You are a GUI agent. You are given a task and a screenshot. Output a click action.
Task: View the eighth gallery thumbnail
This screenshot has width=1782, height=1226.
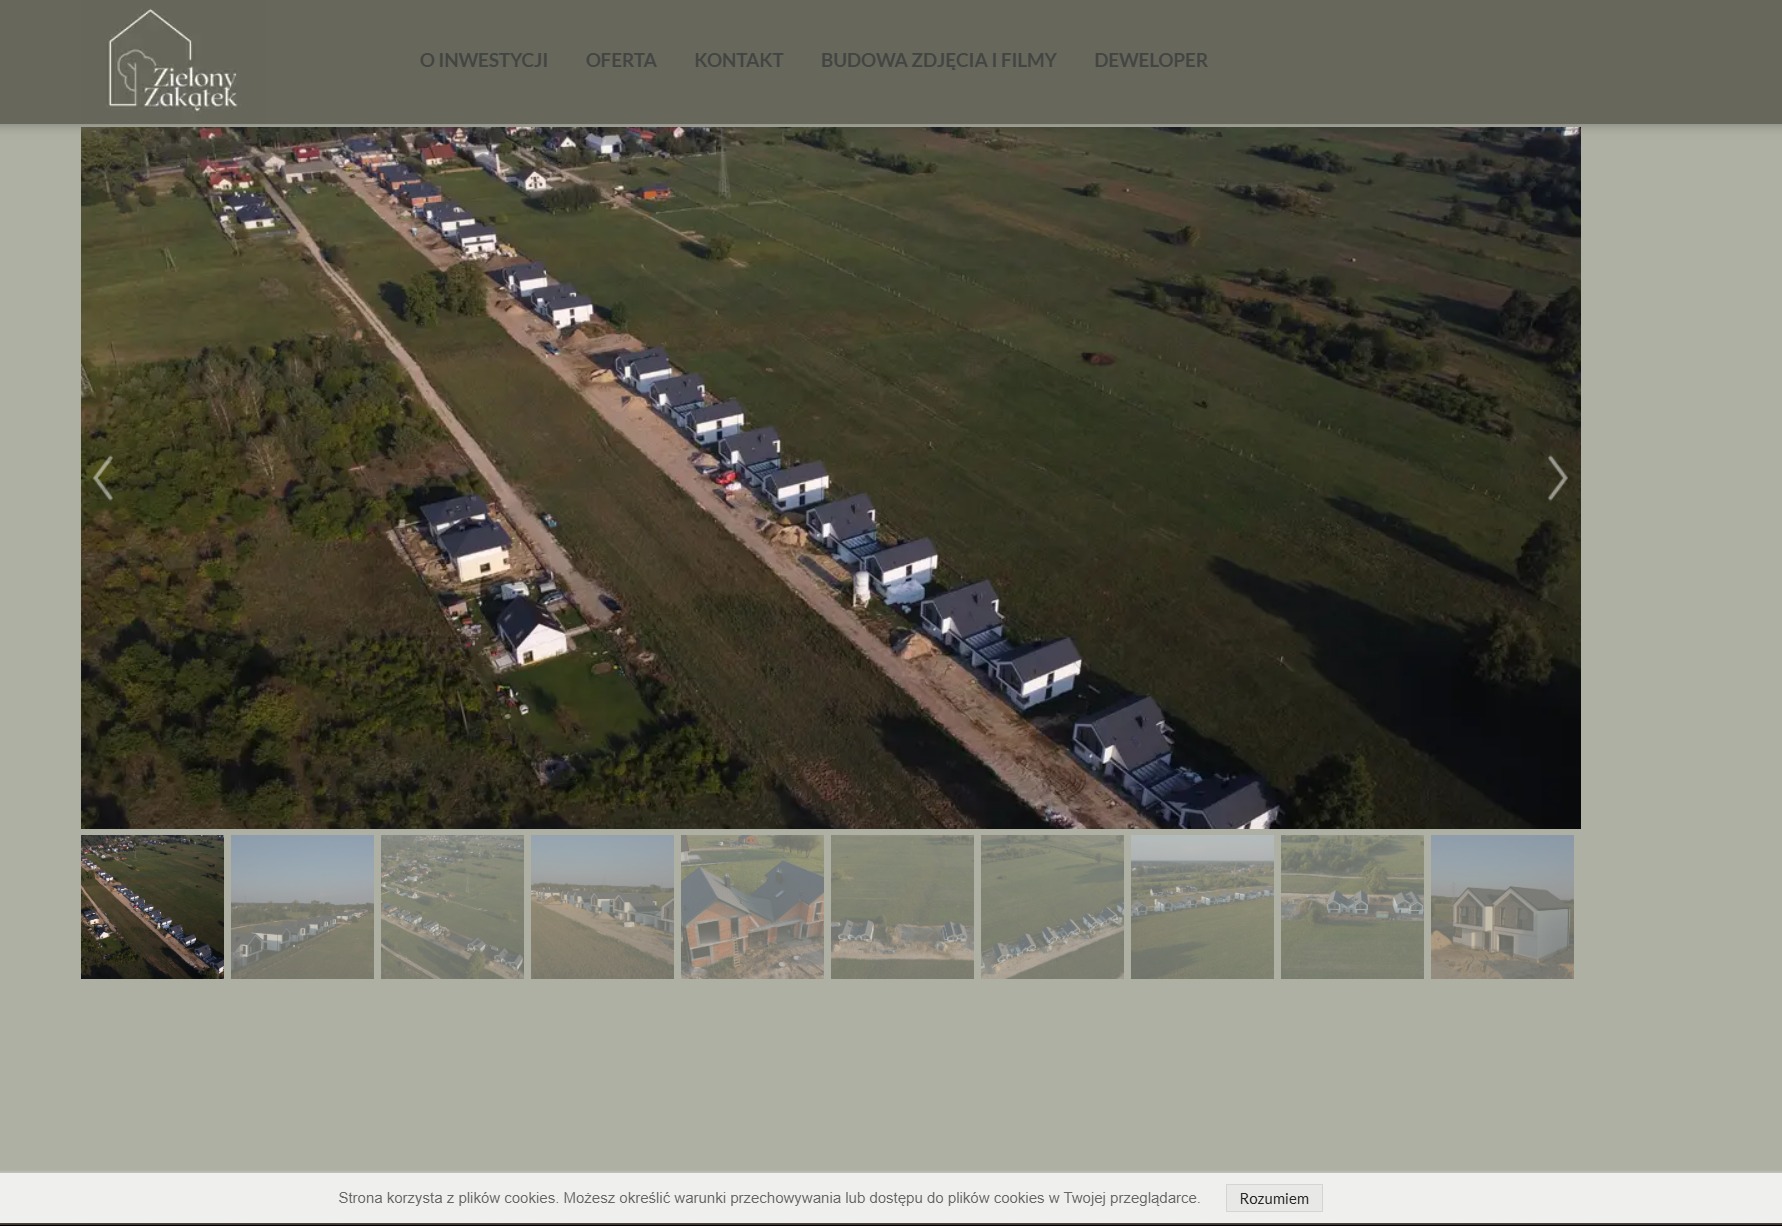coord(1202,907)
